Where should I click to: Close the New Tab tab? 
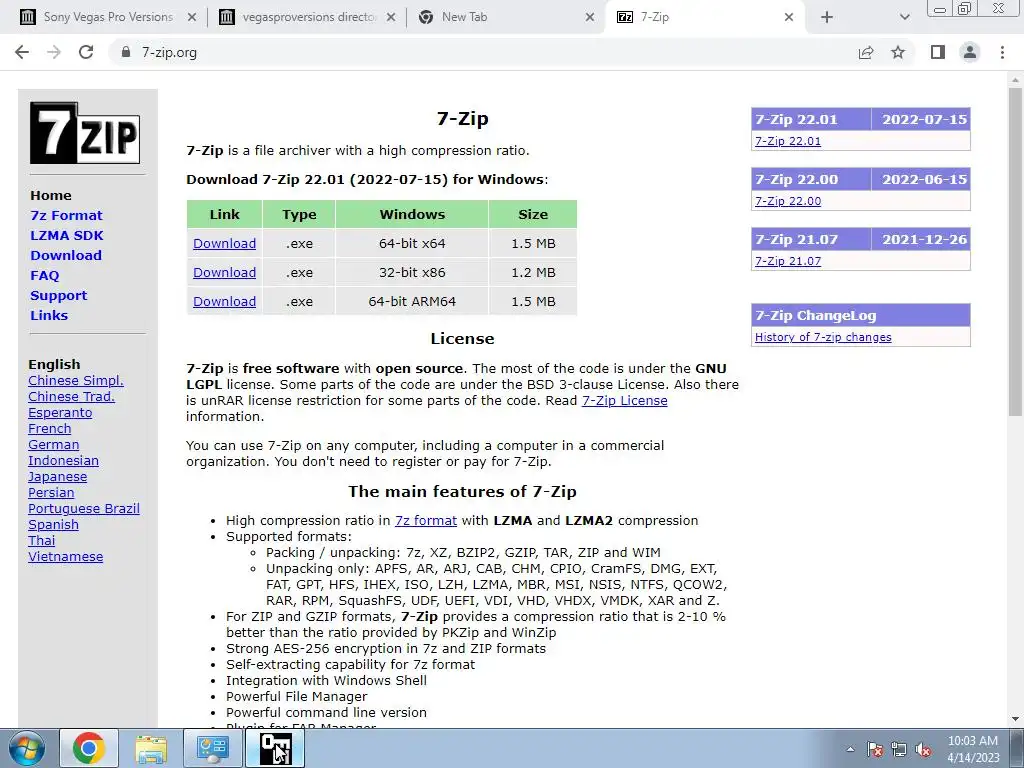[x=590, y=17]
